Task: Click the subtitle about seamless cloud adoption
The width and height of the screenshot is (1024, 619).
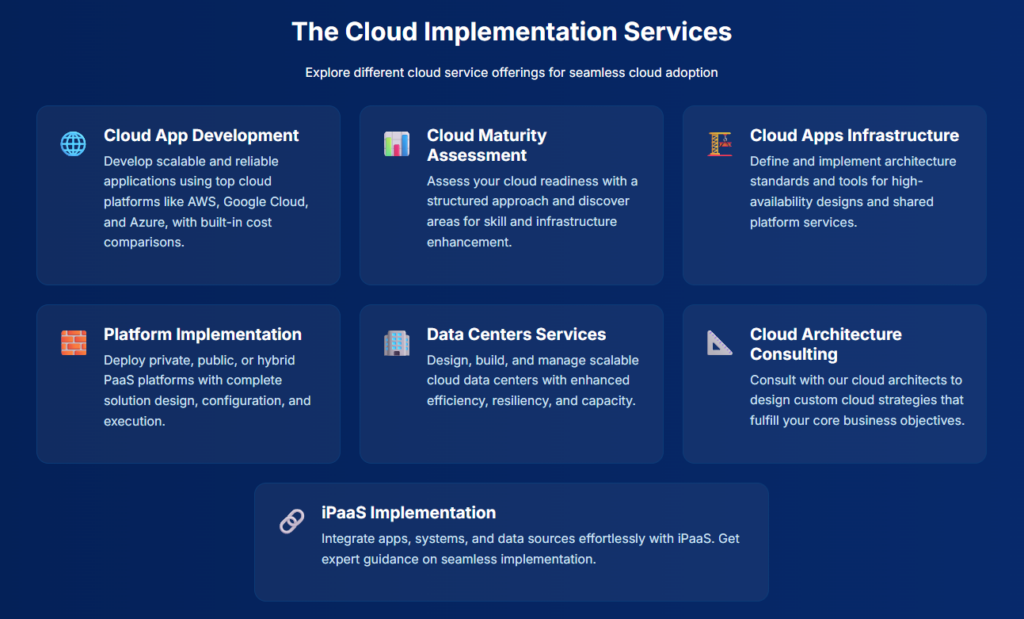Action: coord(511,72)
